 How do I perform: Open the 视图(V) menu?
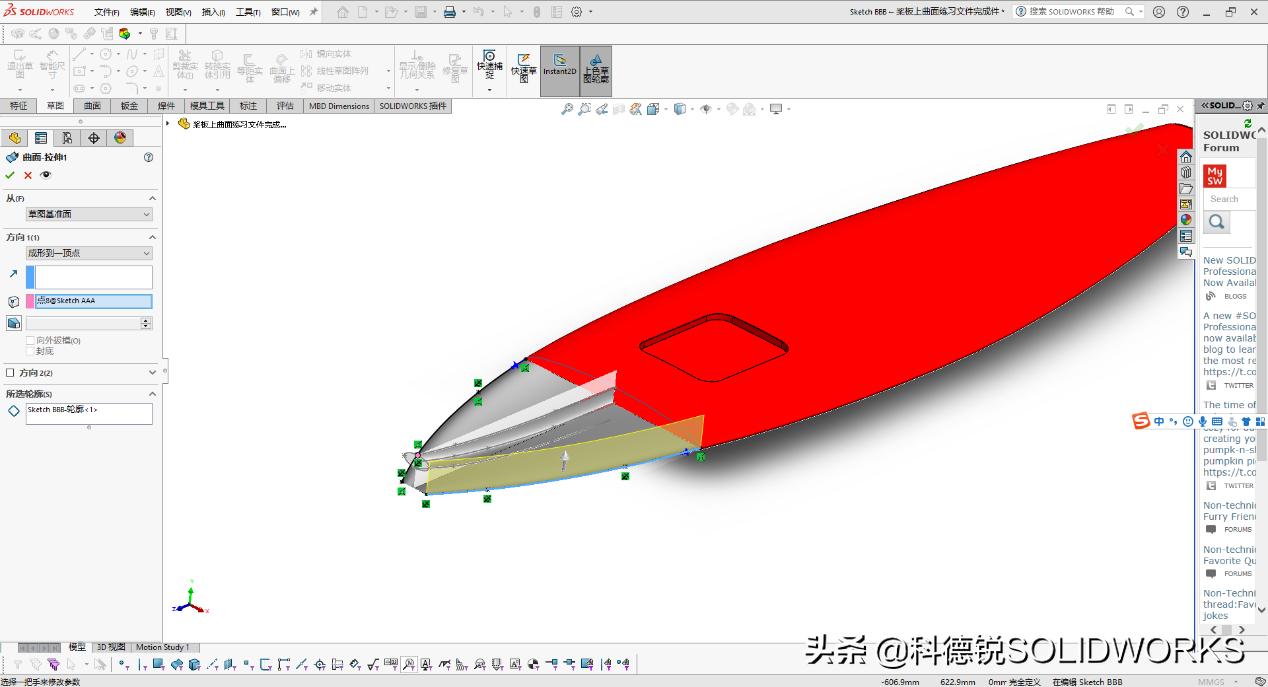[178, 12]
